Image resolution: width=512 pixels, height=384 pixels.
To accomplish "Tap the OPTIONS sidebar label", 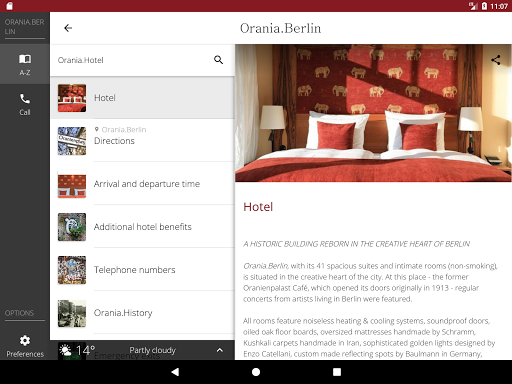I will pyautogui.click(x=19, y=313).
